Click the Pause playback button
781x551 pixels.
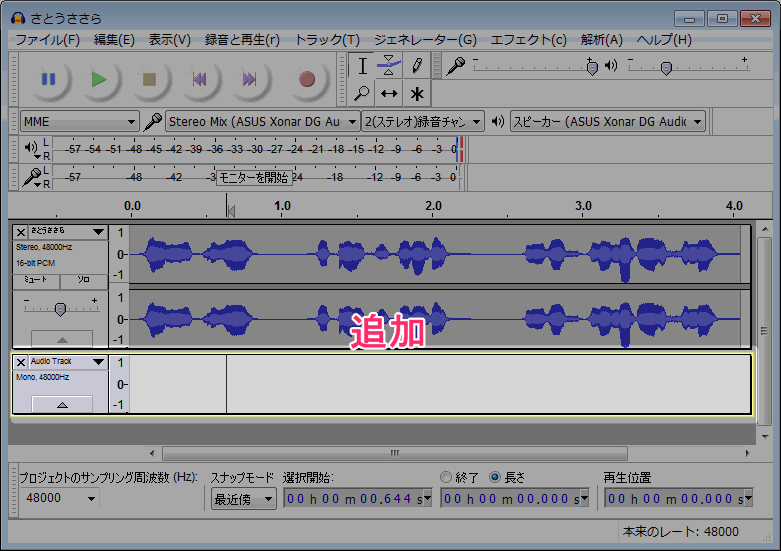(x=48, y=79)
